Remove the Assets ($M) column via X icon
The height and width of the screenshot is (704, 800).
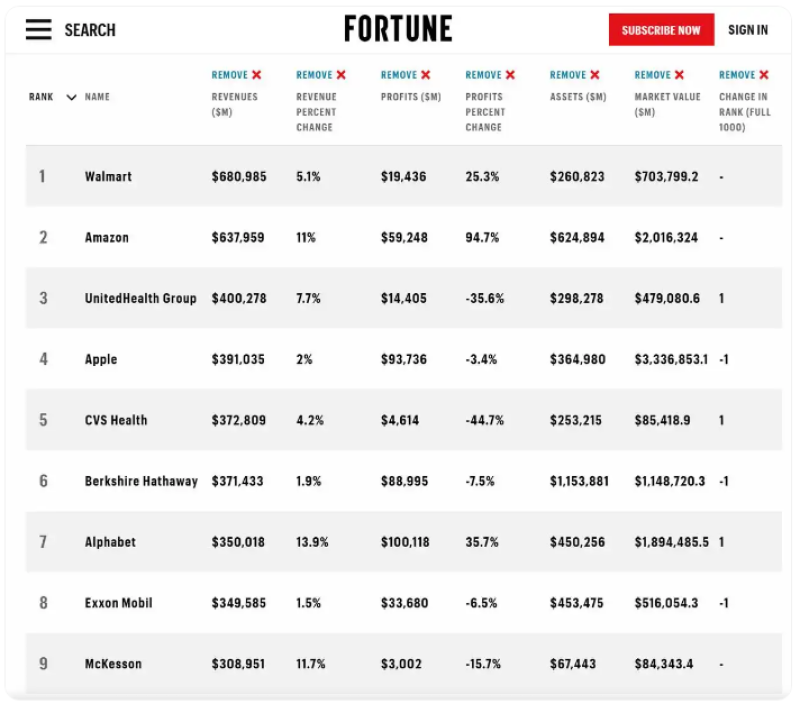595,75
